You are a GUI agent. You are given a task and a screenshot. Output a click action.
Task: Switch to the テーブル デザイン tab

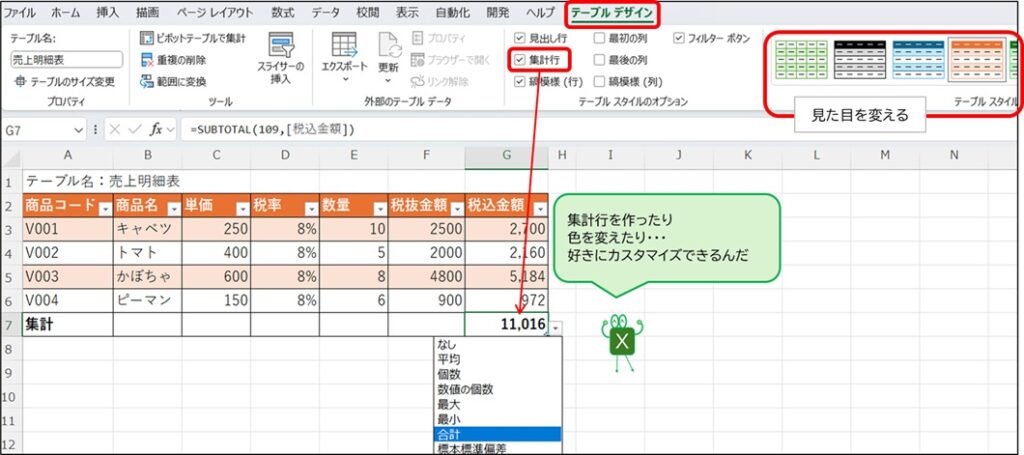click(612, 12)
